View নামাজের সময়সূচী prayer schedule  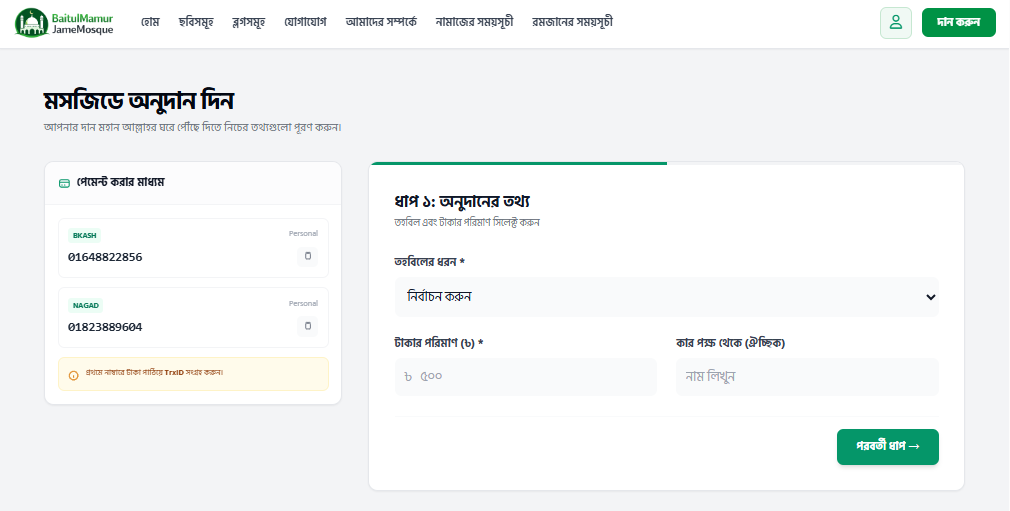tap(474, 22)
